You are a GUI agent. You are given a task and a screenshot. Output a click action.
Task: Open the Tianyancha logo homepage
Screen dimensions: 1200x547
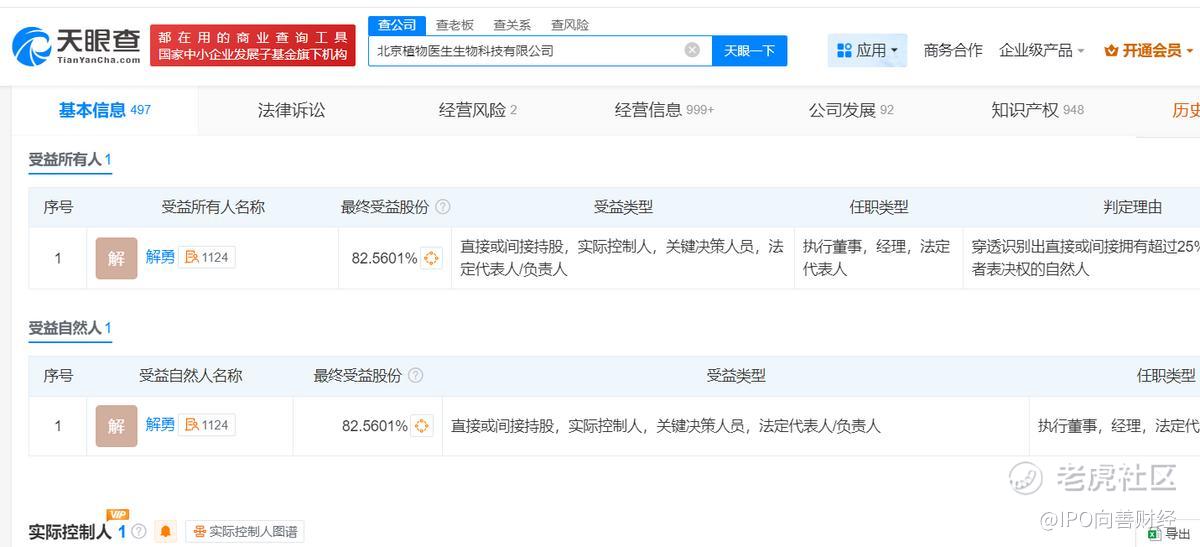(76, 46)
